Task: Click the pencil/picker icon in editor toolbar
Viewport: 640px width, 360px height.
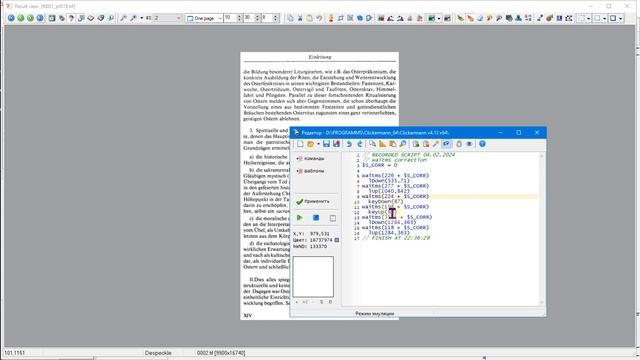Action: pyautogui.click(x=436, y=144)
